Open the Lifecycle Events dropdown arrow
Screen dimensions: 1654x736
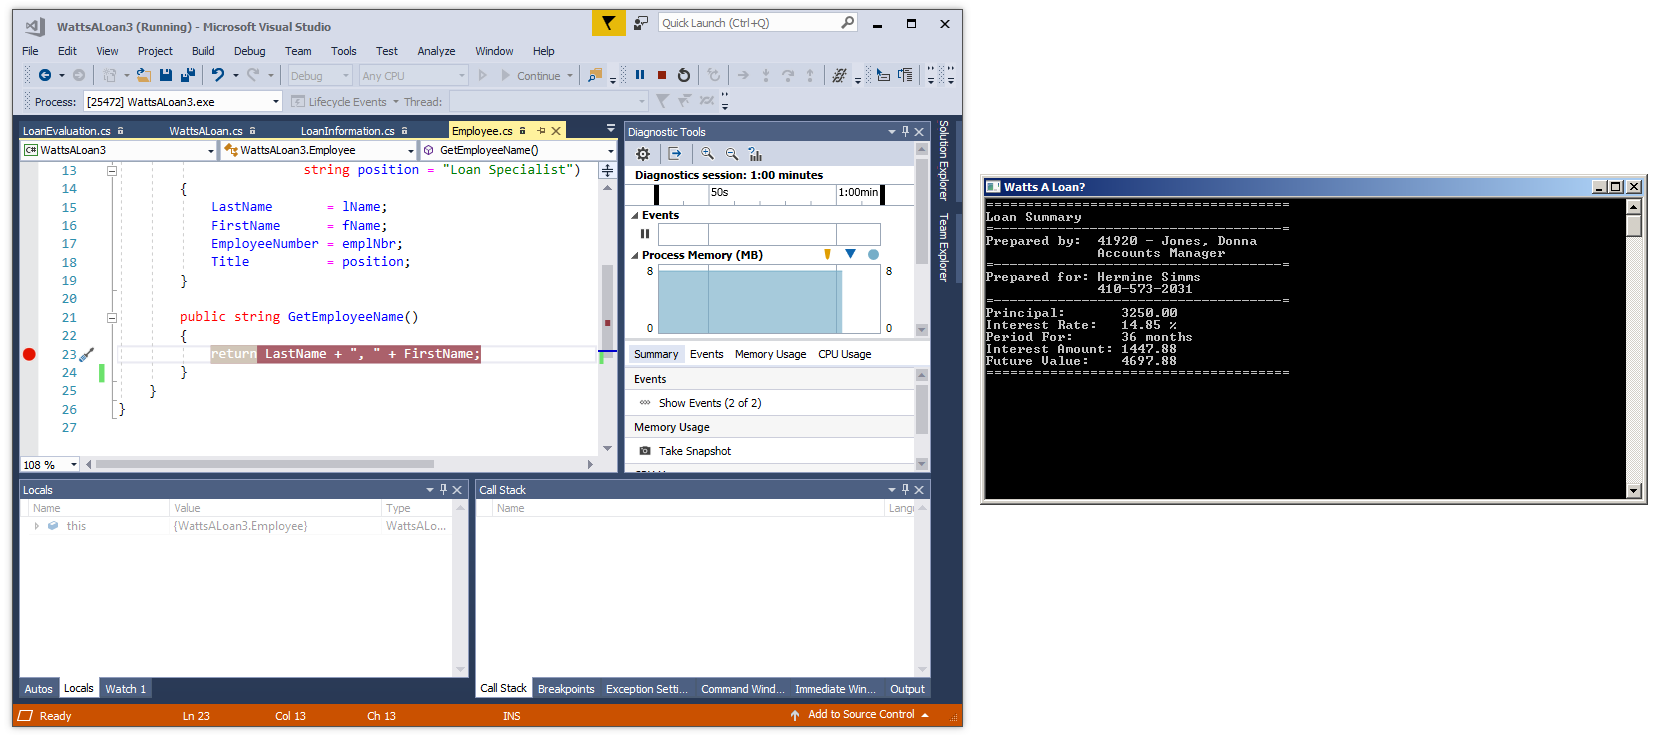pos(396,102)
